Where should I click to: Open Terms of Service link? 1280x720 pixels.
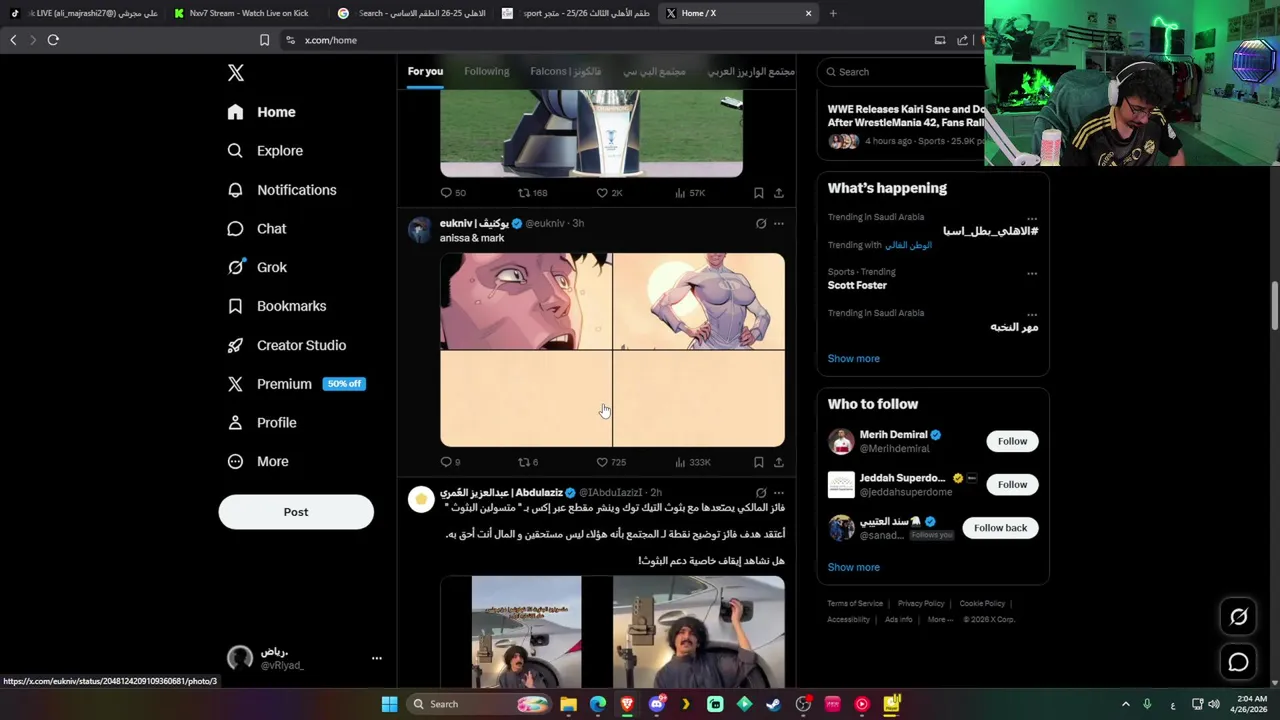855,603
